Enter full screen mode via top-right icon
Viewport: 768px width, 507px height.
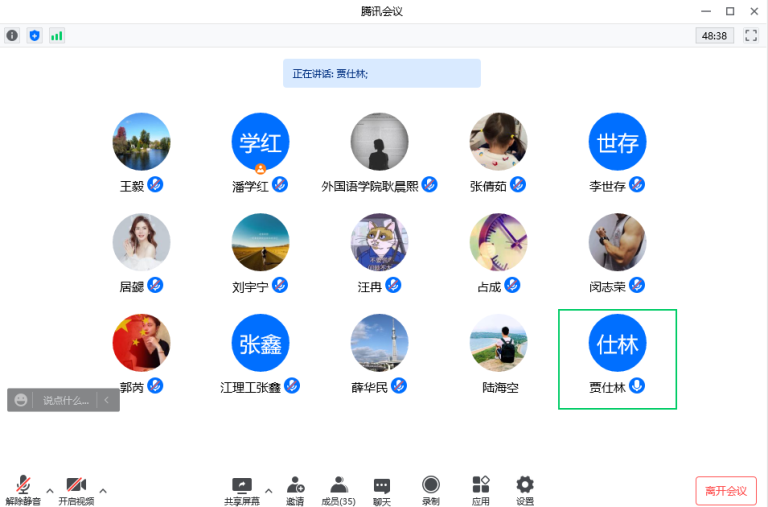[751, 35]
